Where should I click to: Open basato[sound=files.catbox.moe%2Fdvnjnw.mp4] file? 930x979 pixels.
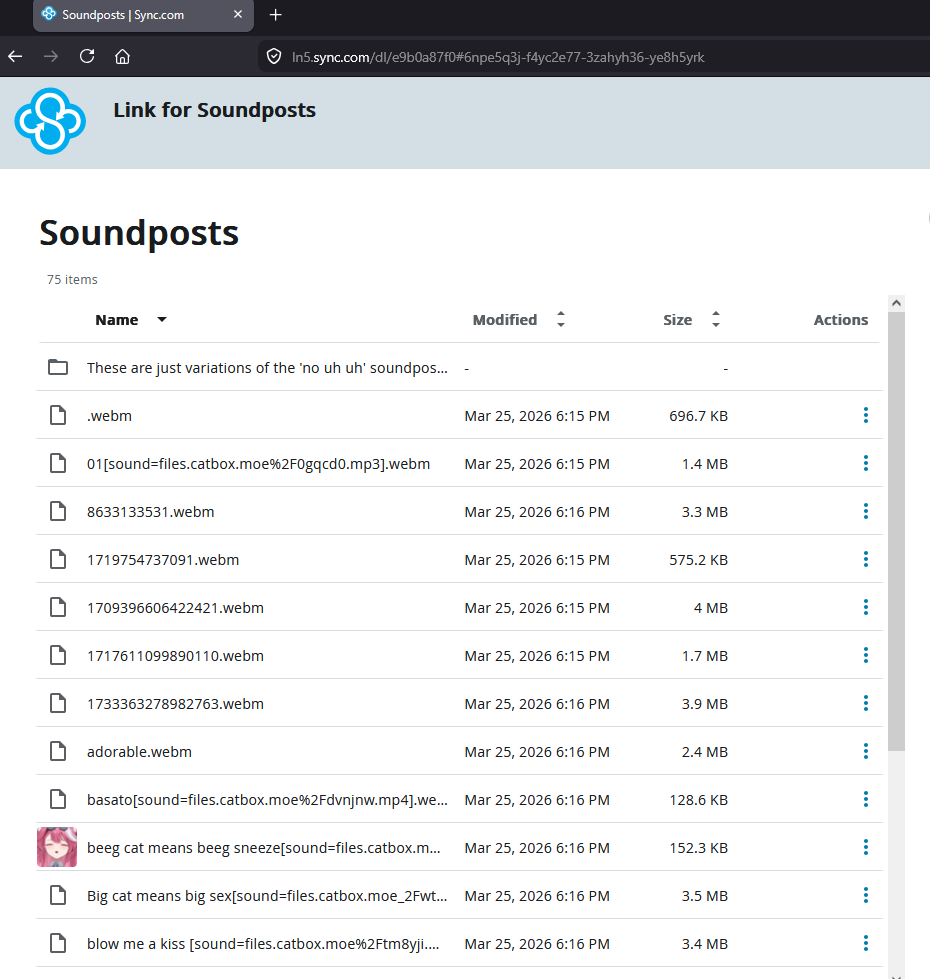(x=267, y=800)
